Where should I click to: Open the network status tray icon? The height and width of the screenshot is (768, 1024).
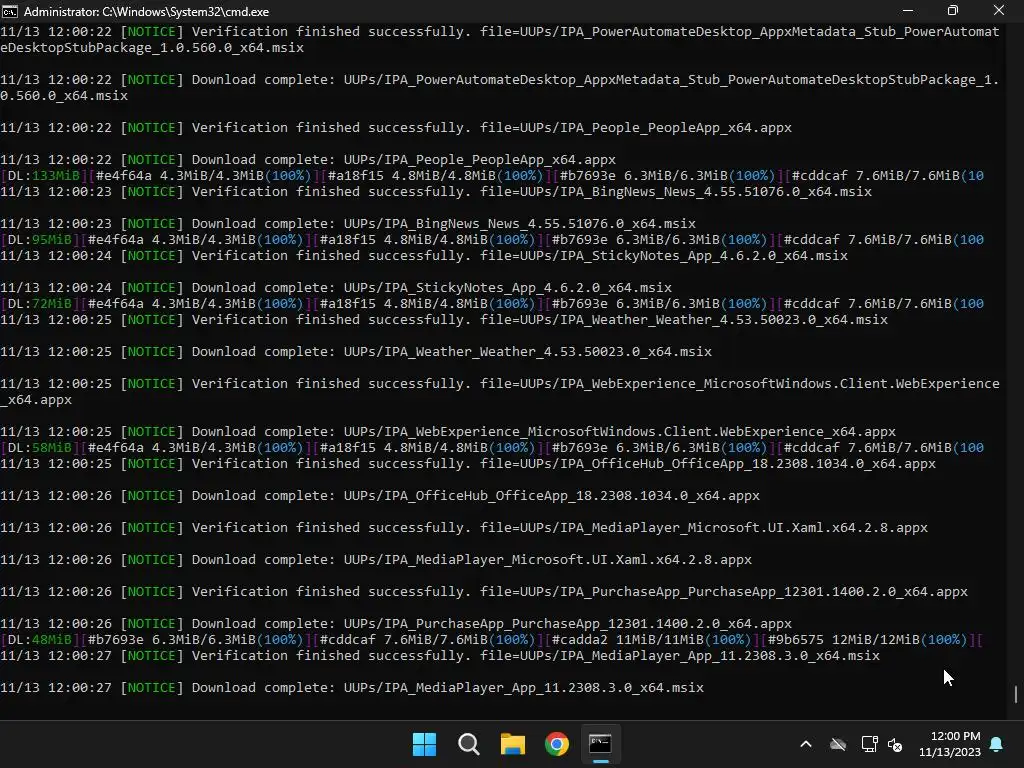click(x=869, y=744)
